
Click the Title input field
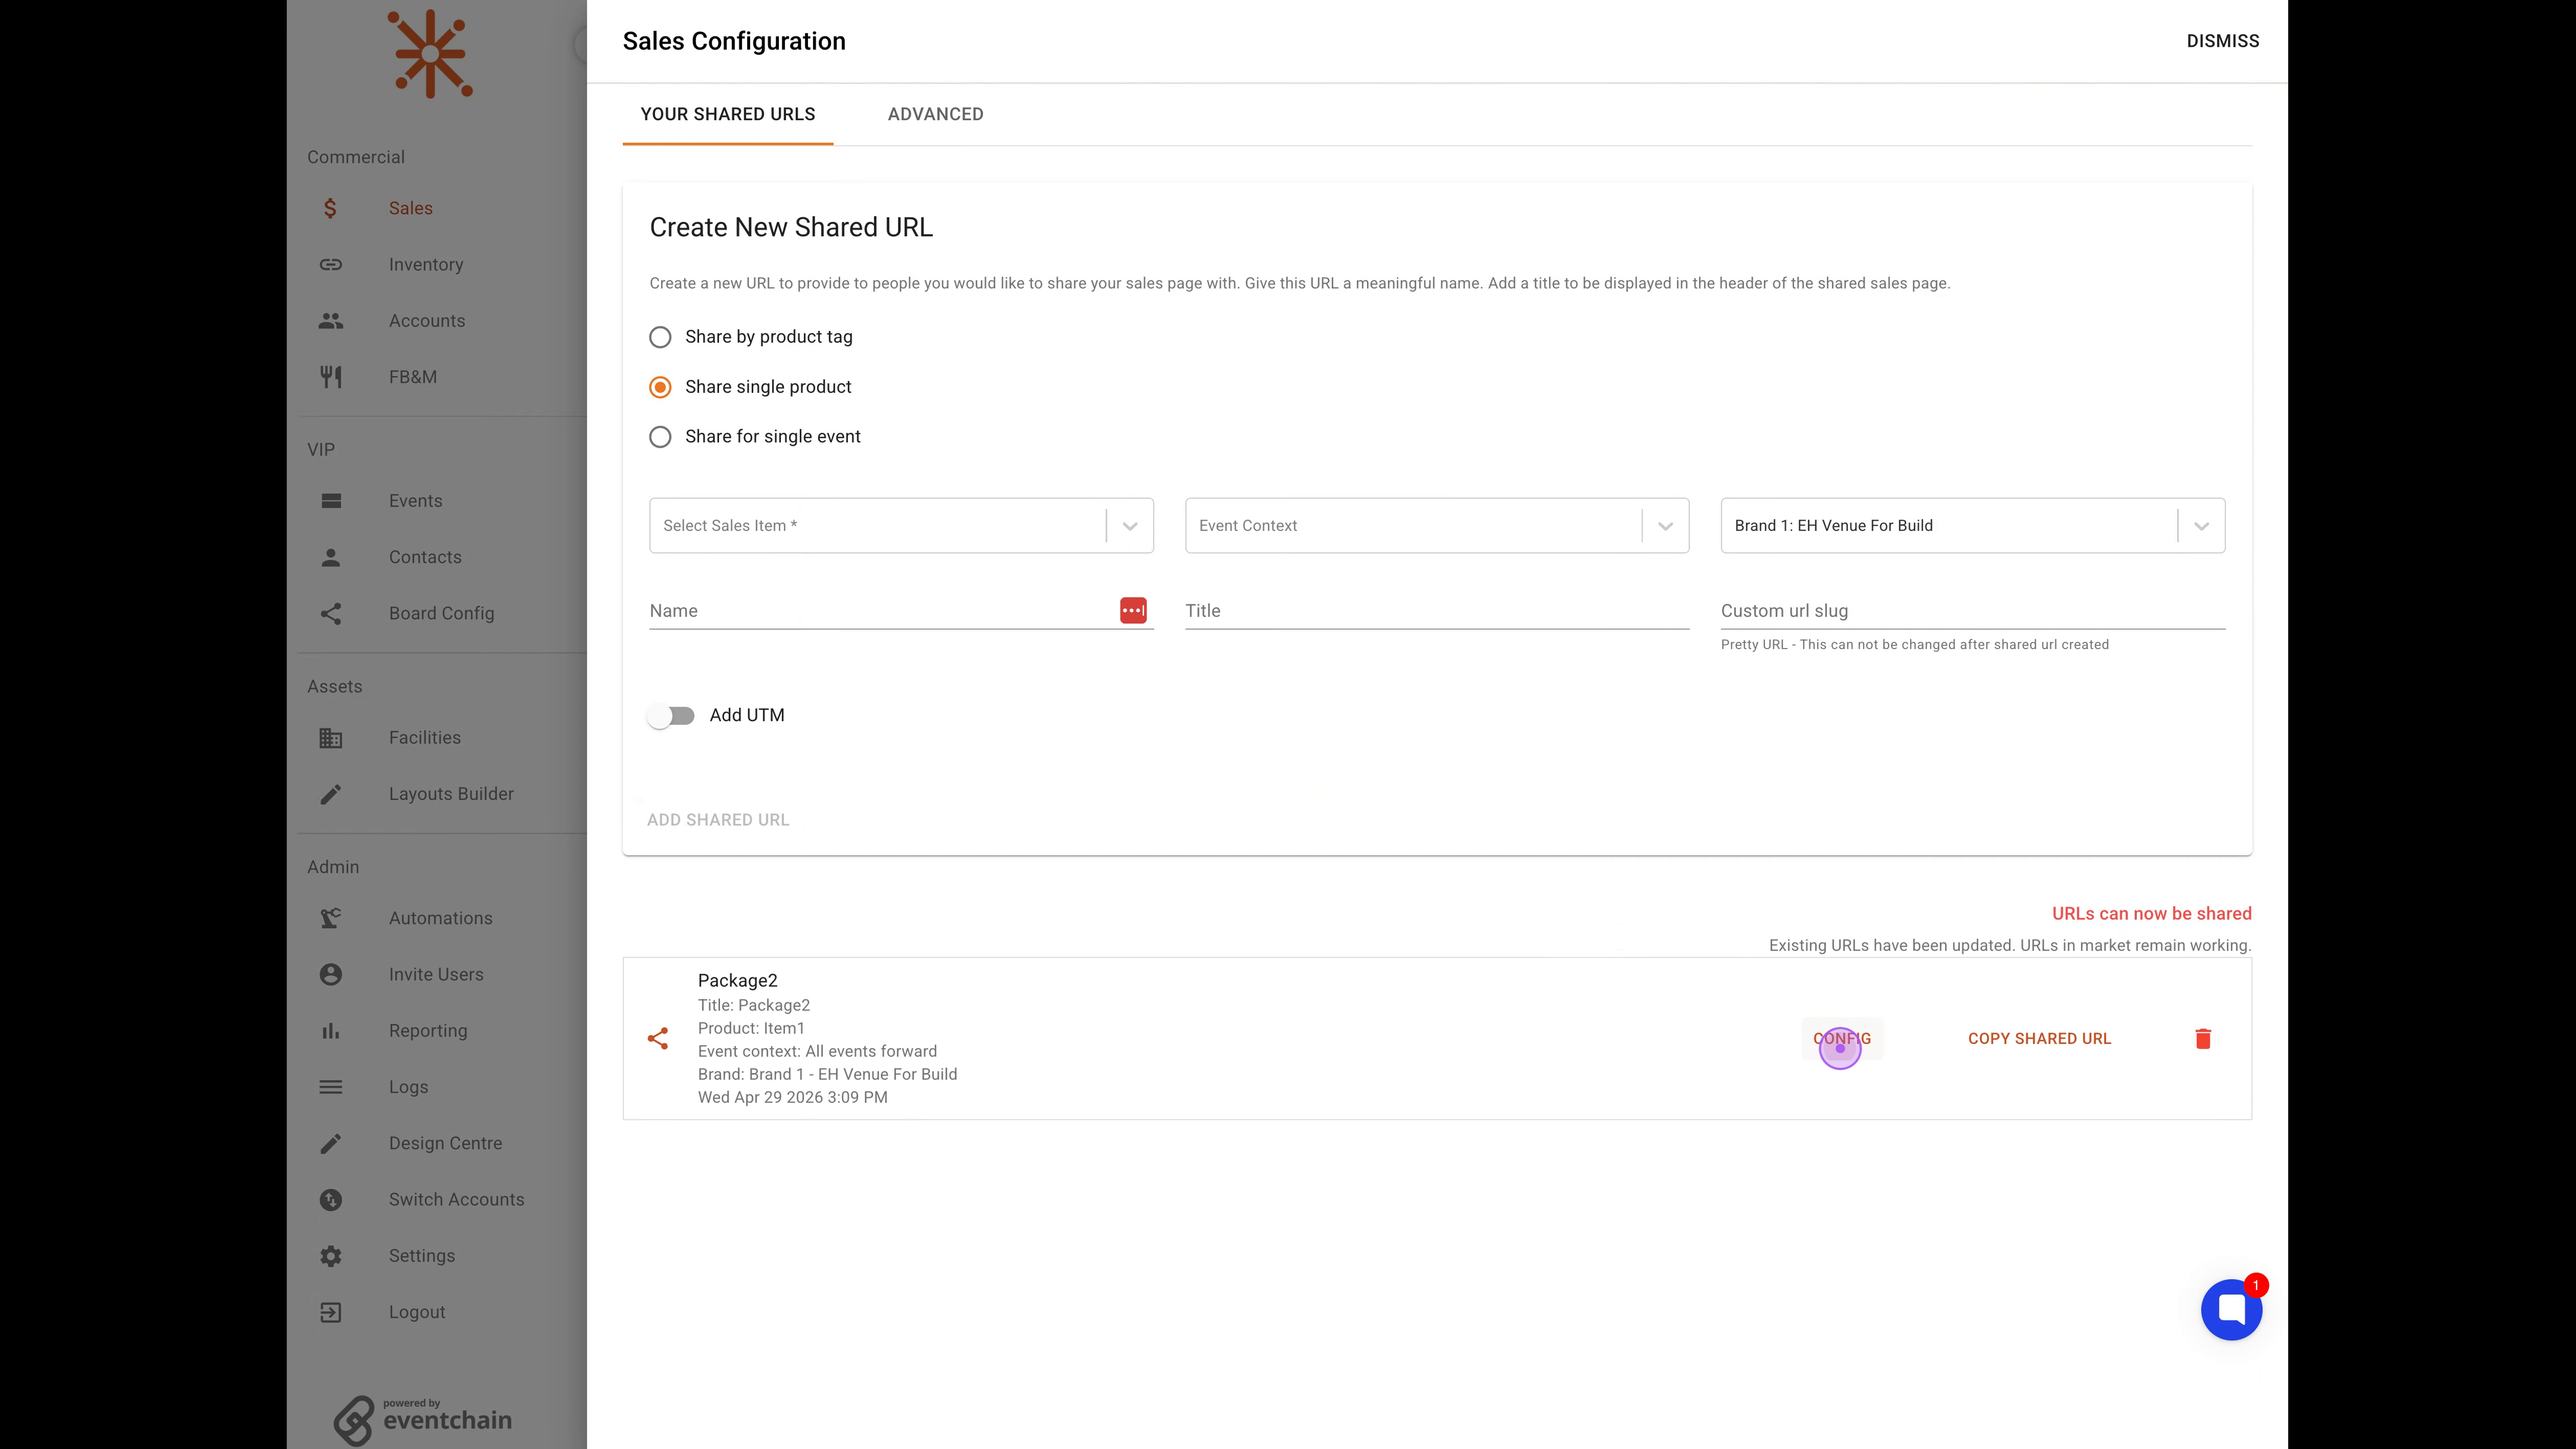pos(1437,611)
